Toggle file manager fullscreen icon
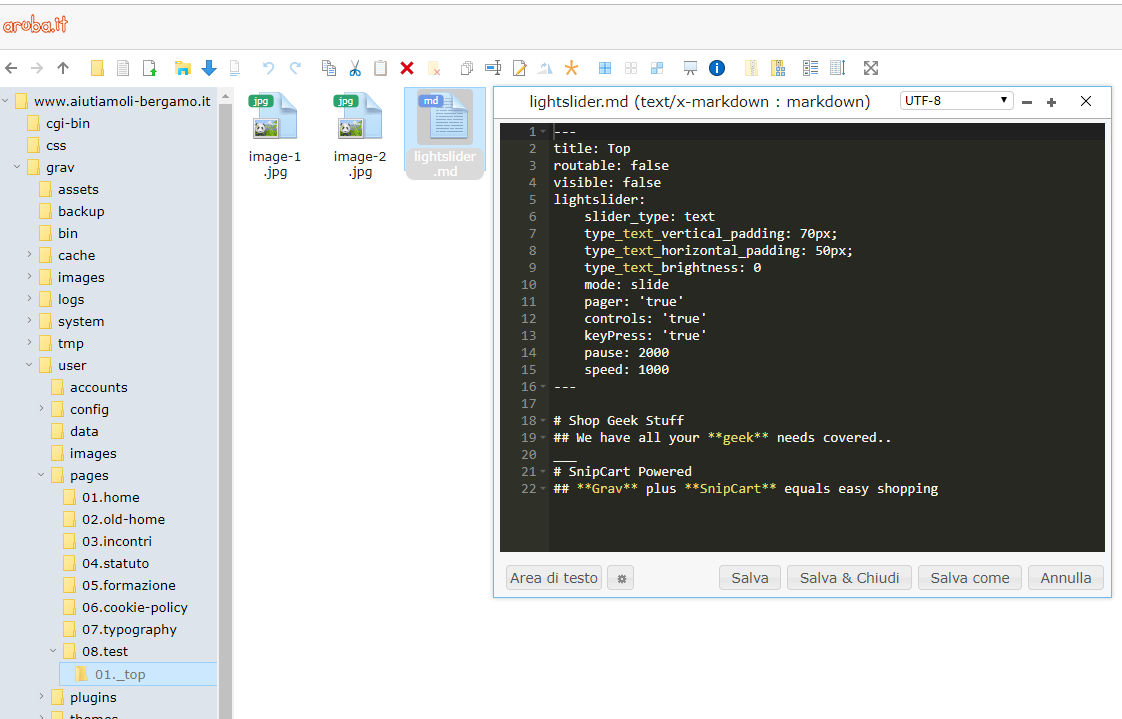The width and height of the screenshot is (1122, 719). 871,68
